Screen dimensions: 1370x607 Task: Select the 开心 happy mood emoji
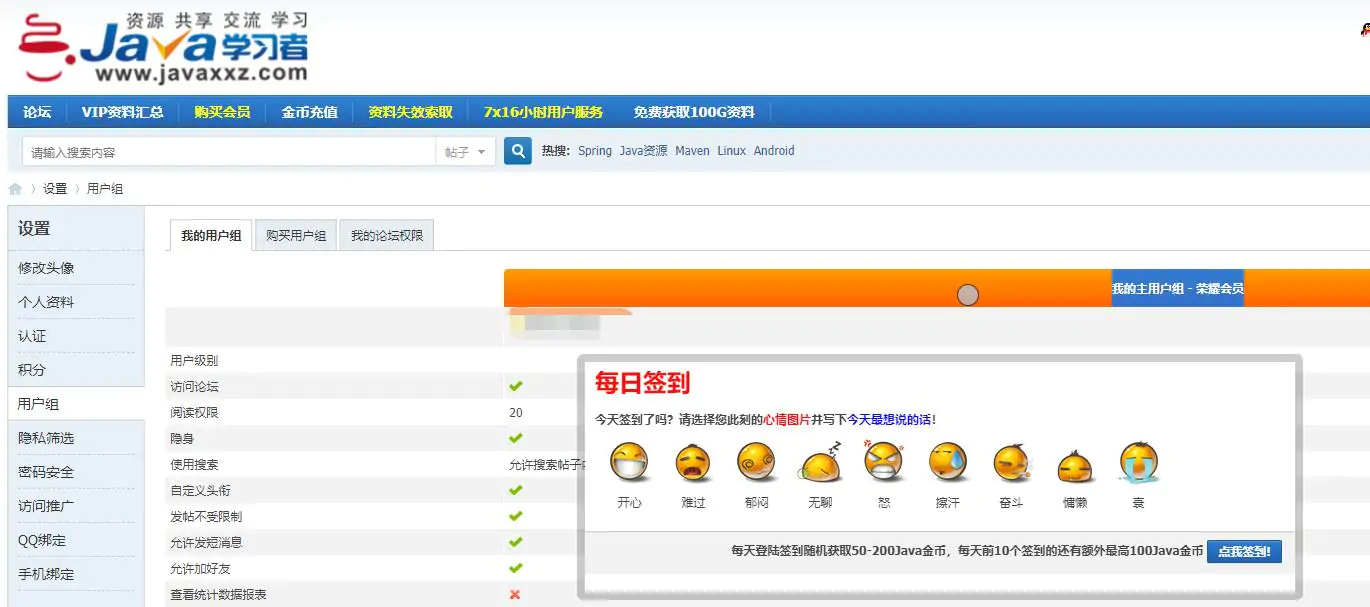pyautogui.click(x=629, y=463)
